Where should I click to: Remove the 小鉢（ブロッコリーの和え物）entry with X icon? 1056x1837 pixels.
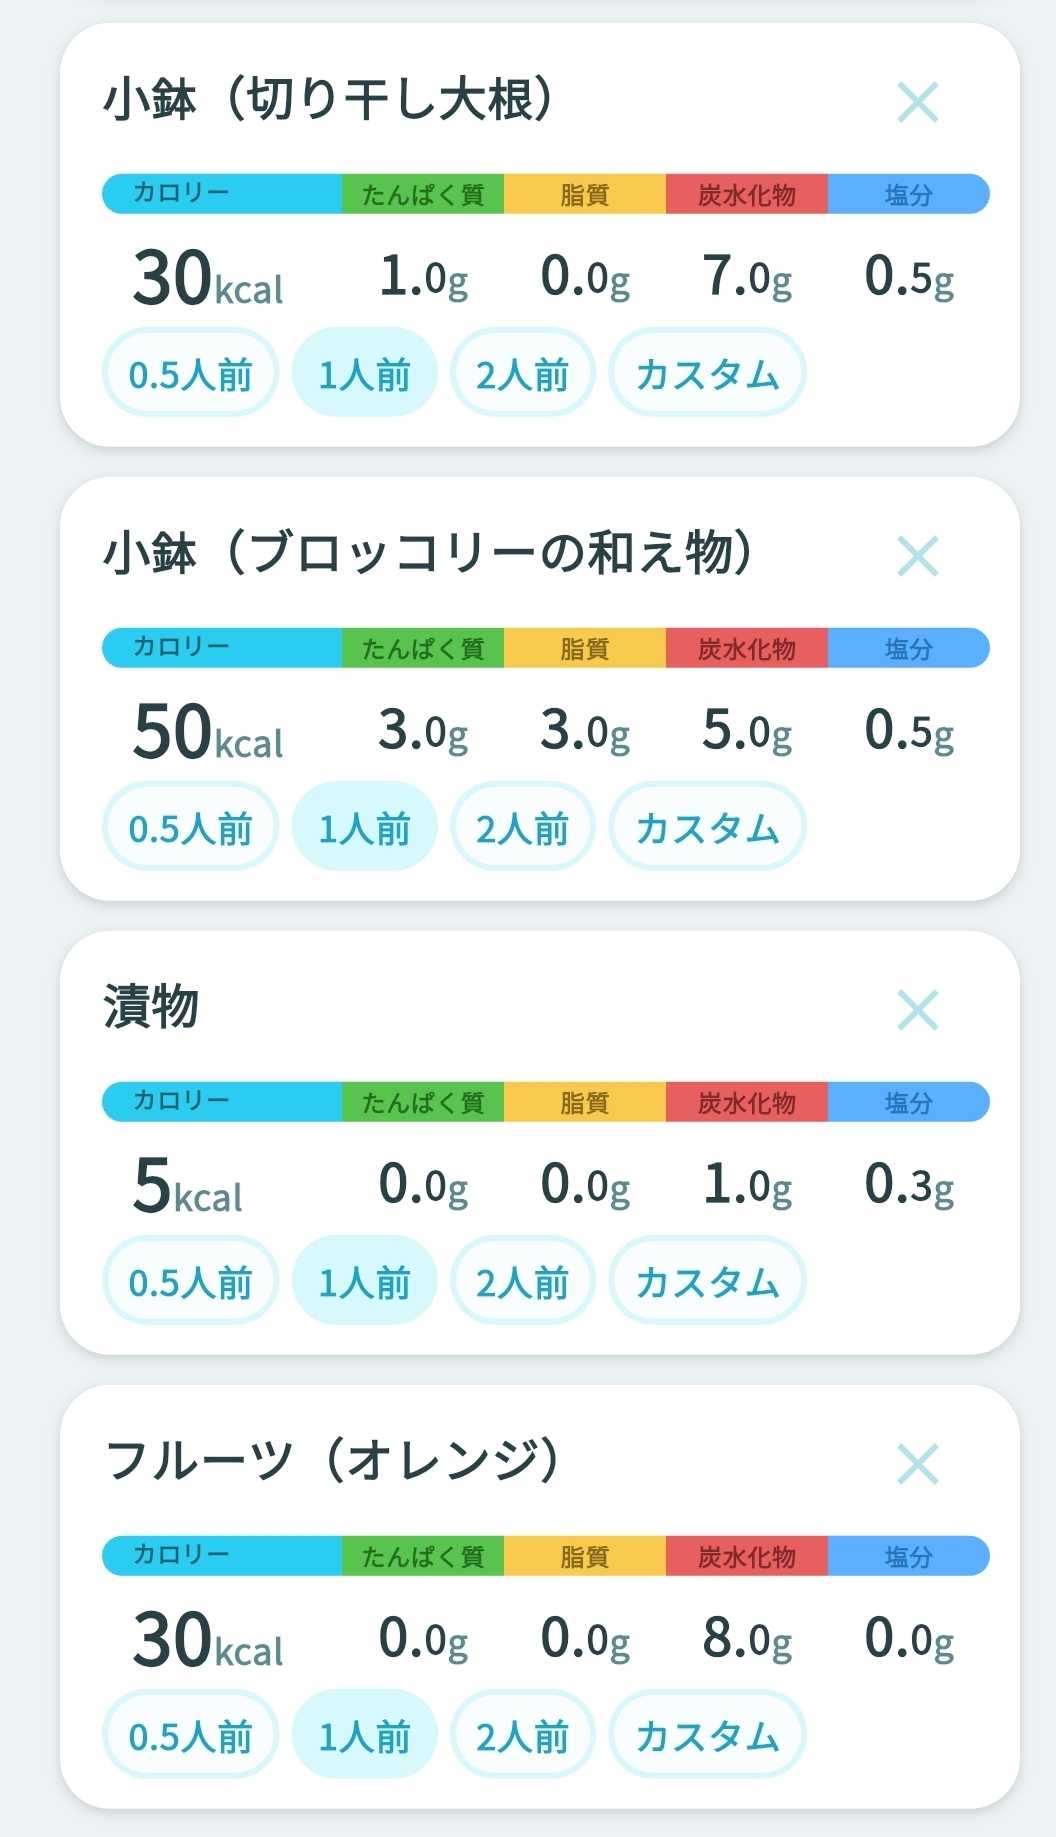917,556
